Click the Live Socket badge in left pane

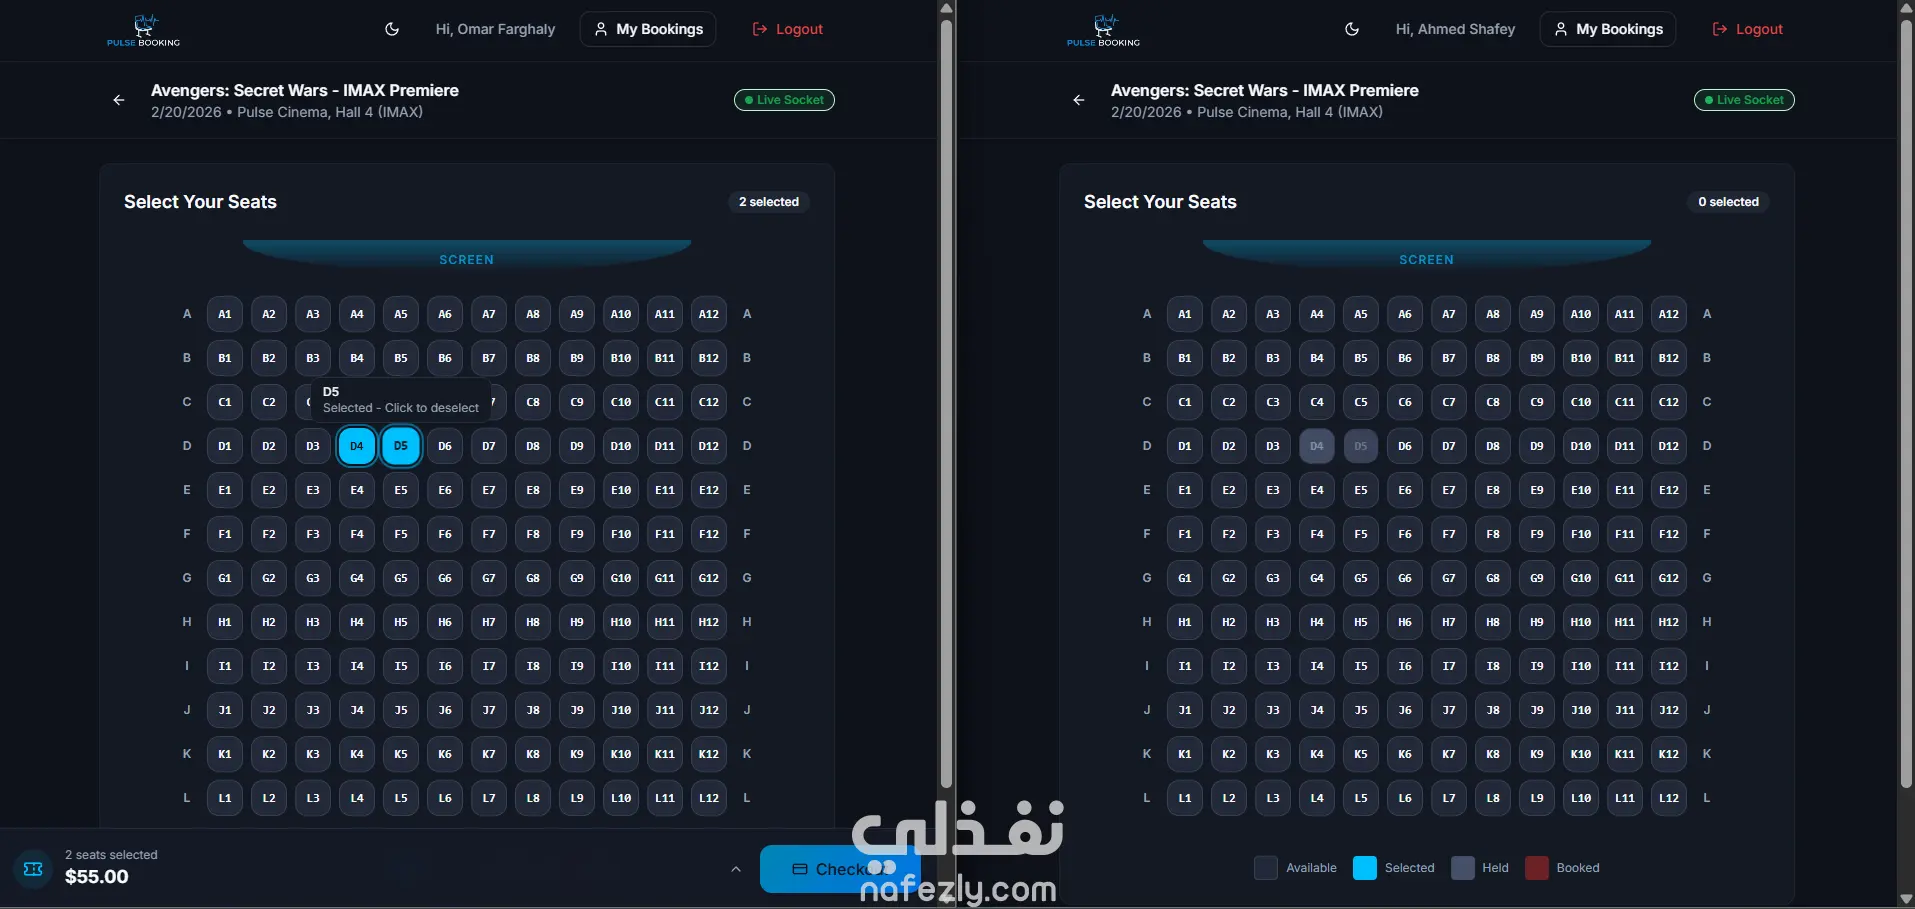(x=784, y=100)
